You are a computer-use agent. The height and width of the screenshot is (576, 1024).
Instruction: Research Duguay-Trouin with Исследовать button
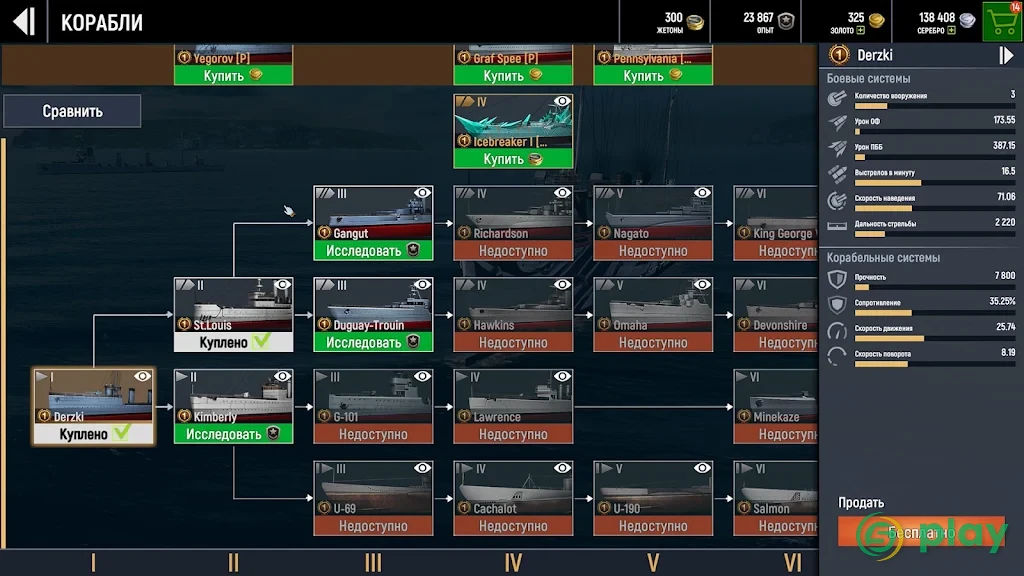(373, 343)
